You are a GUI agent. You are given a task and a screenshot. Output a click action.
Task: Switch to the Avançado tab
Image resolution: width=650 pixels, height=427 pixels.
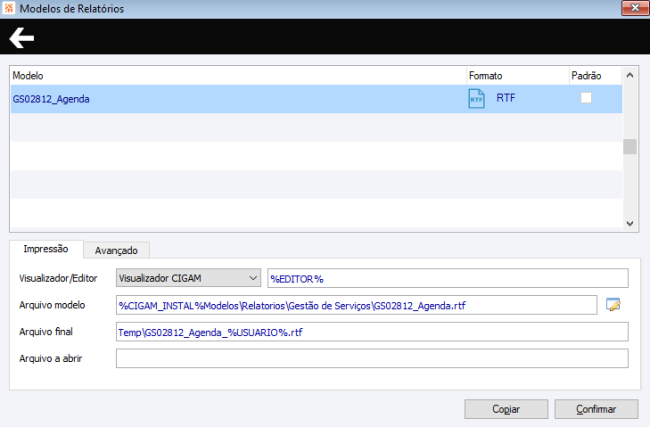pyautogui.click(x=116, y=250)
